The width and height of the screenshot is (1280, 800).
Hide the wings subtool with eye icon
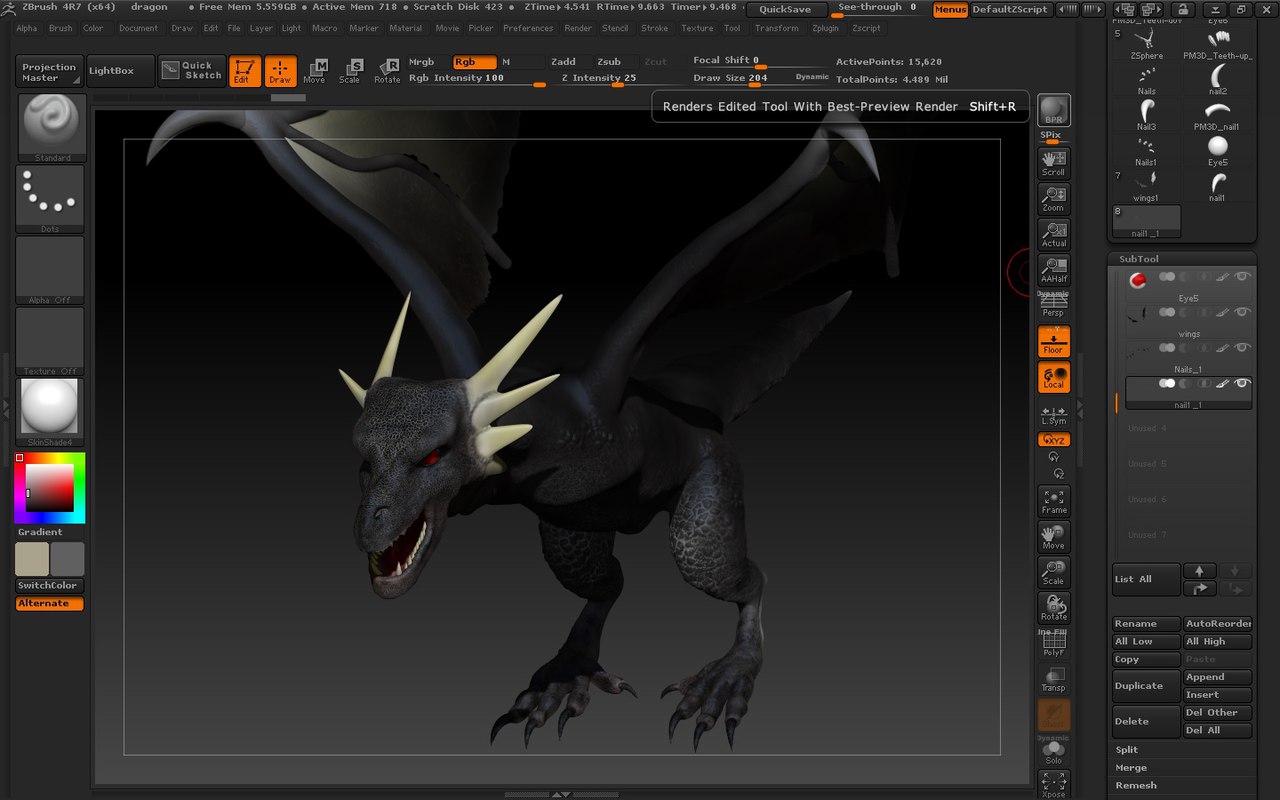(1243, 312)
